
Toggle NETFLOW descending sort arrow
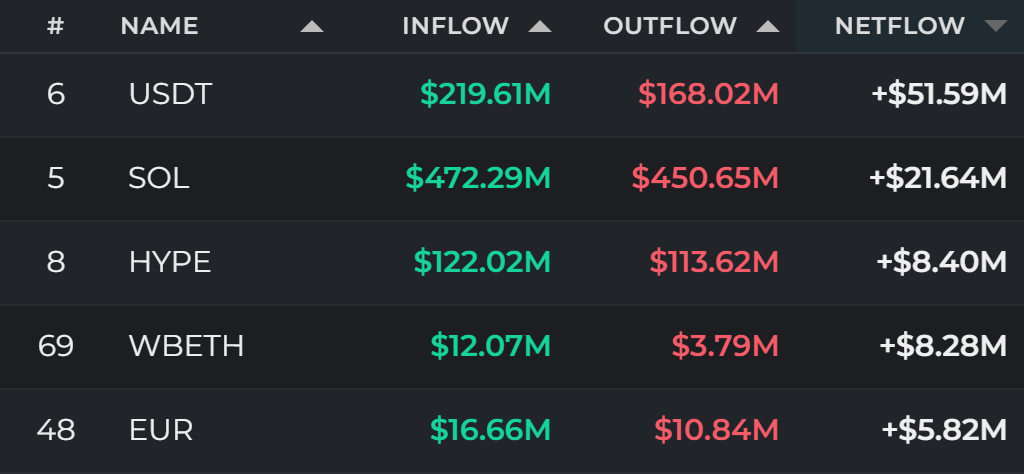996,26
